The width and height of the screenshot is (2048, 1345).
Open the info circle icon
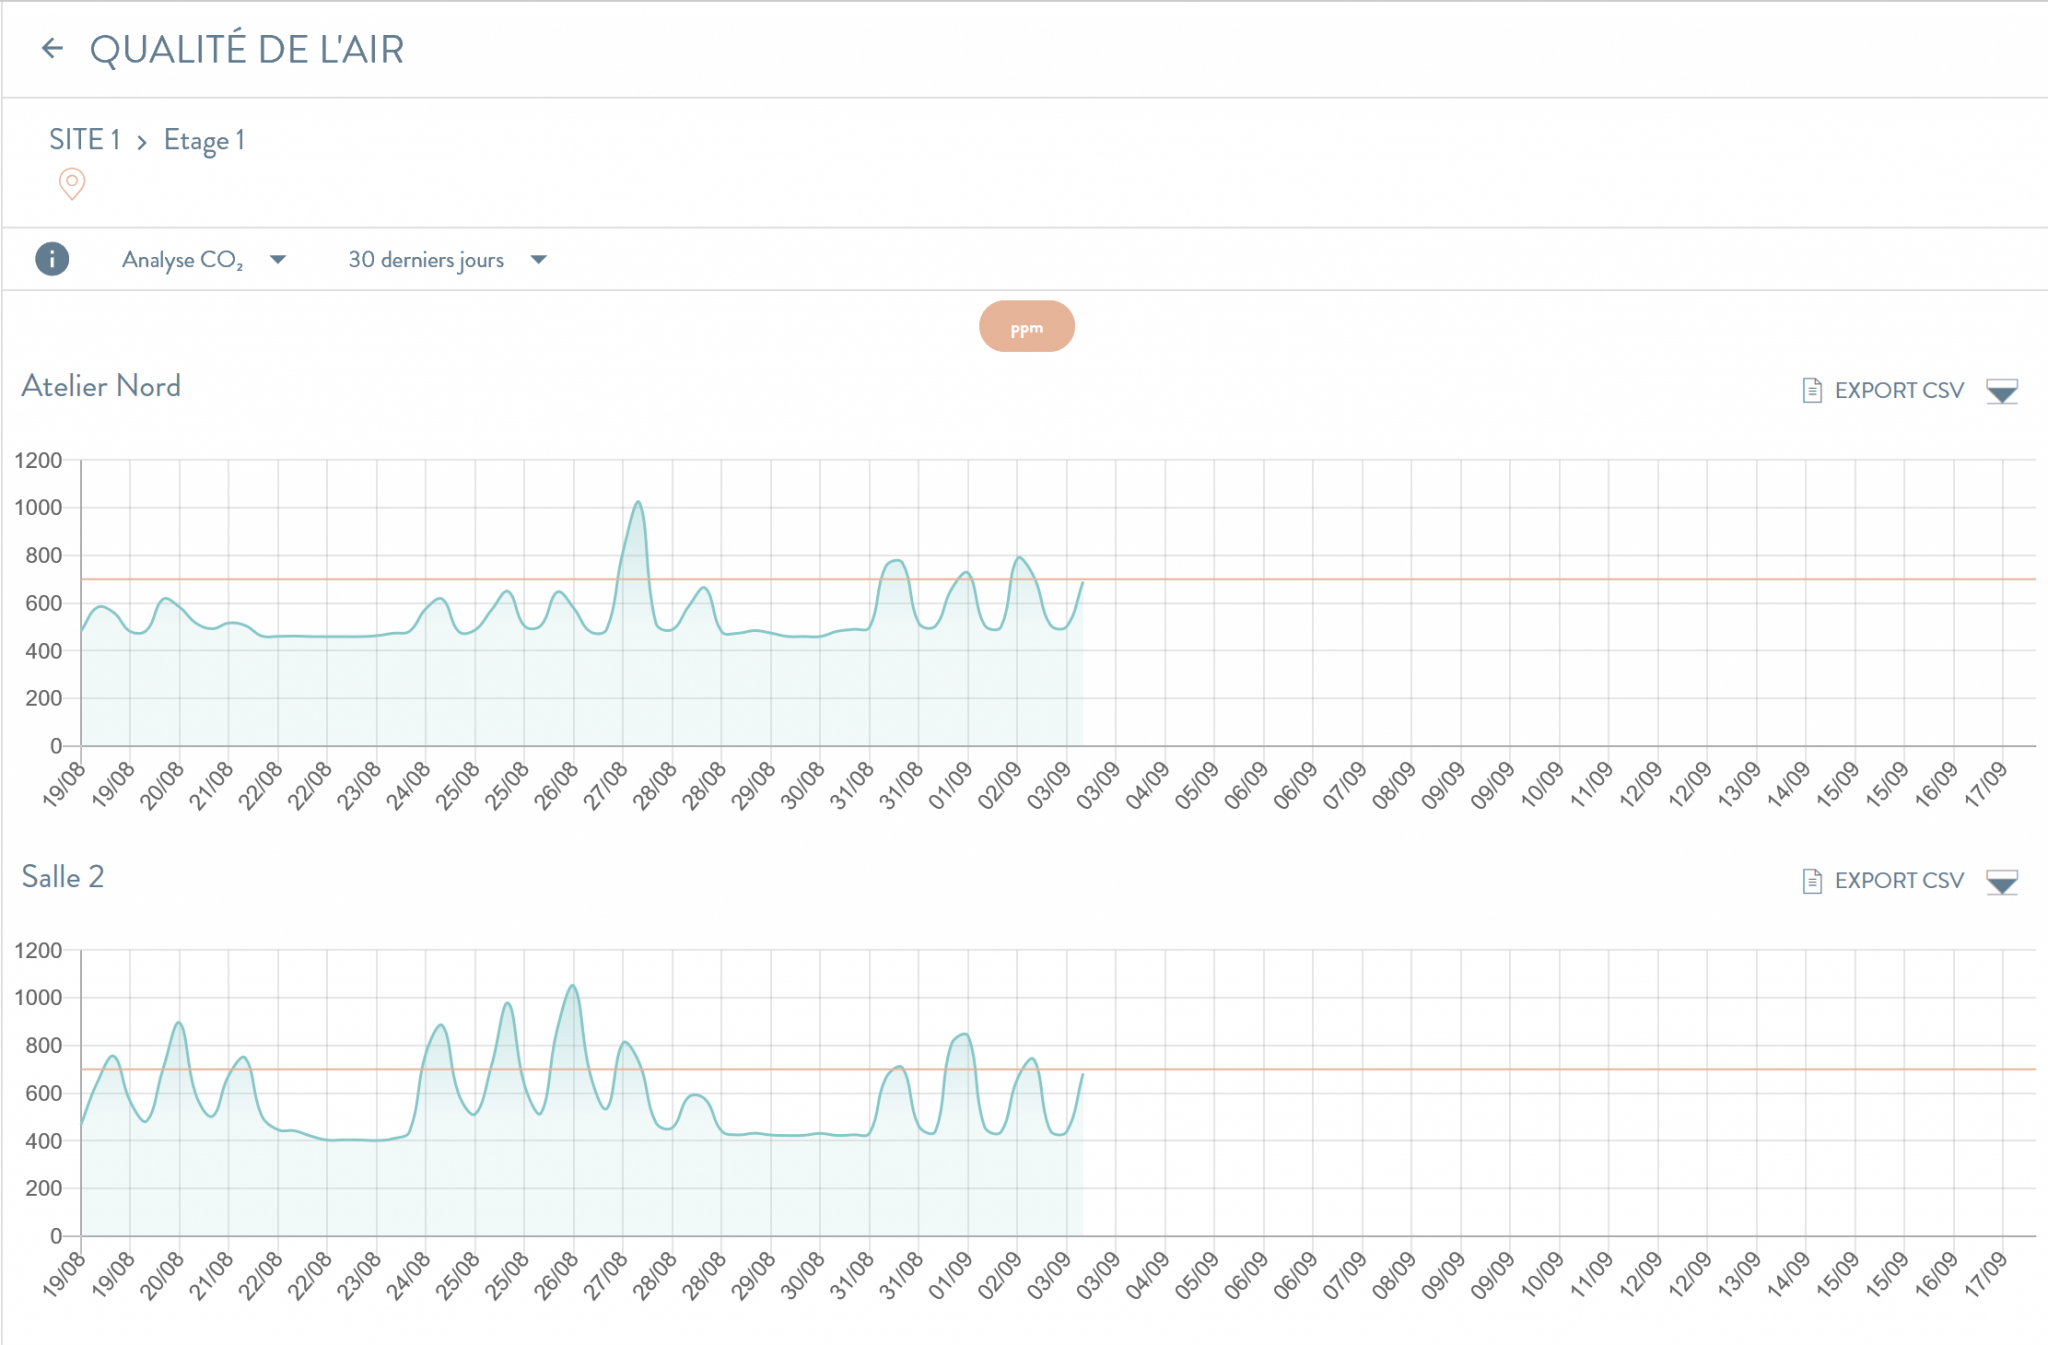tap(52, 259)
